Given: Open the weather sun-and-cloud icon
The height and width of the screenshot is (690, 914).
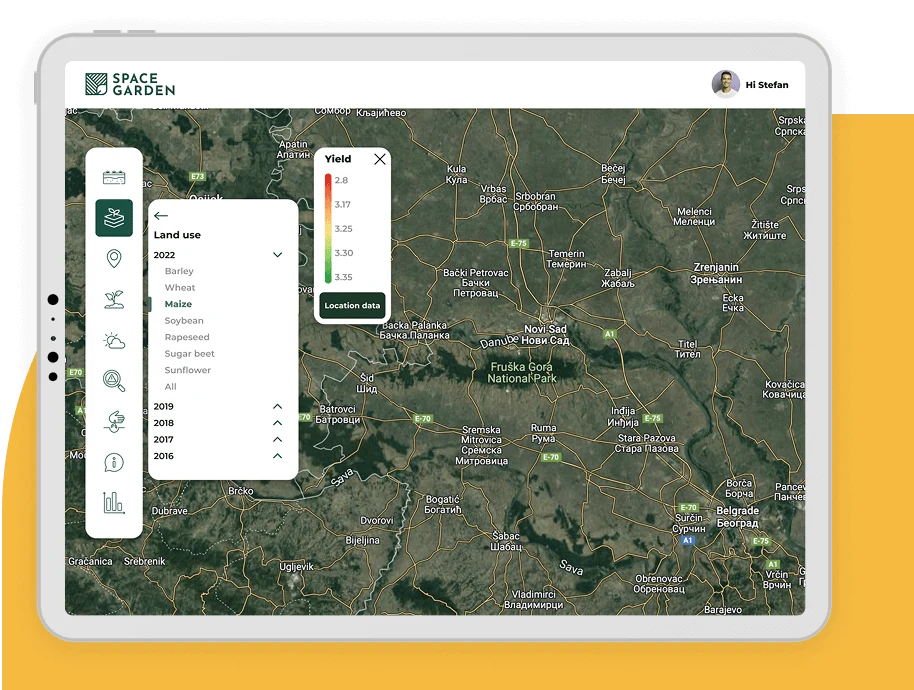Looking at the screenshot, I should click(x=114, y=340).
